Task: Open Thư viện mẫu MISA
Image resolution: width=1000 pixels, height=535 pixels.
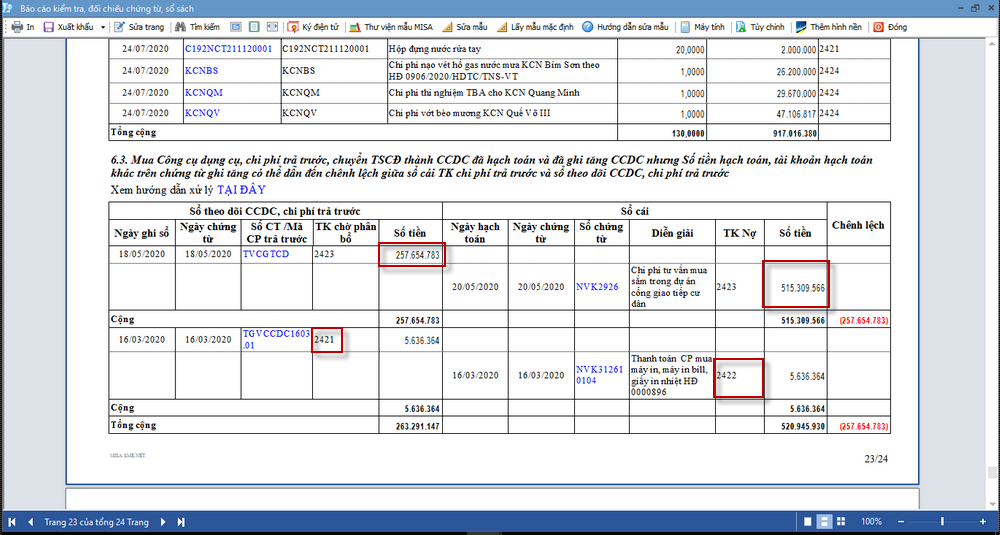Action: click(391, 27)
